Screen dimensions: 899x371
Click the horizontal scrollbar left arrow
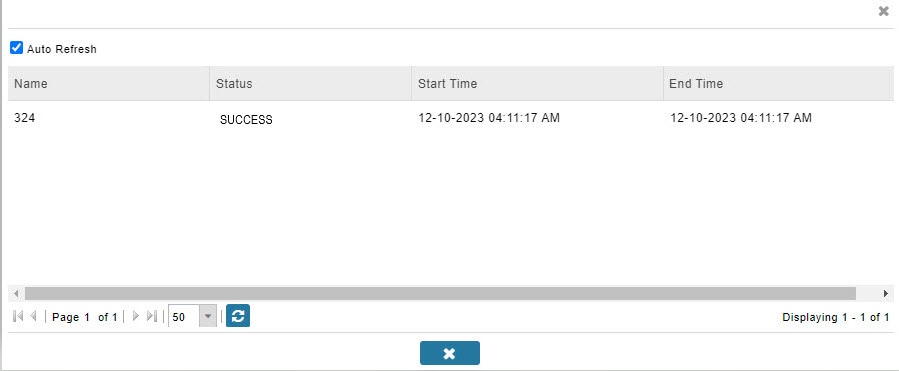pyautogui.click(x=16, y=293)
